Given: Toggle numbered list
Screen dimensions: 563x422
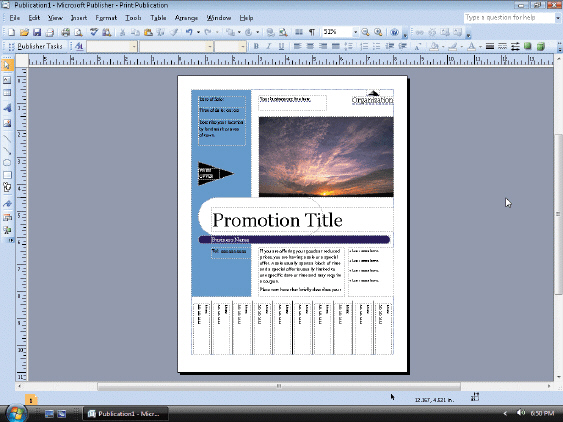Looking at the screenshot, I should pyautogui.click(x=364, y=46).
